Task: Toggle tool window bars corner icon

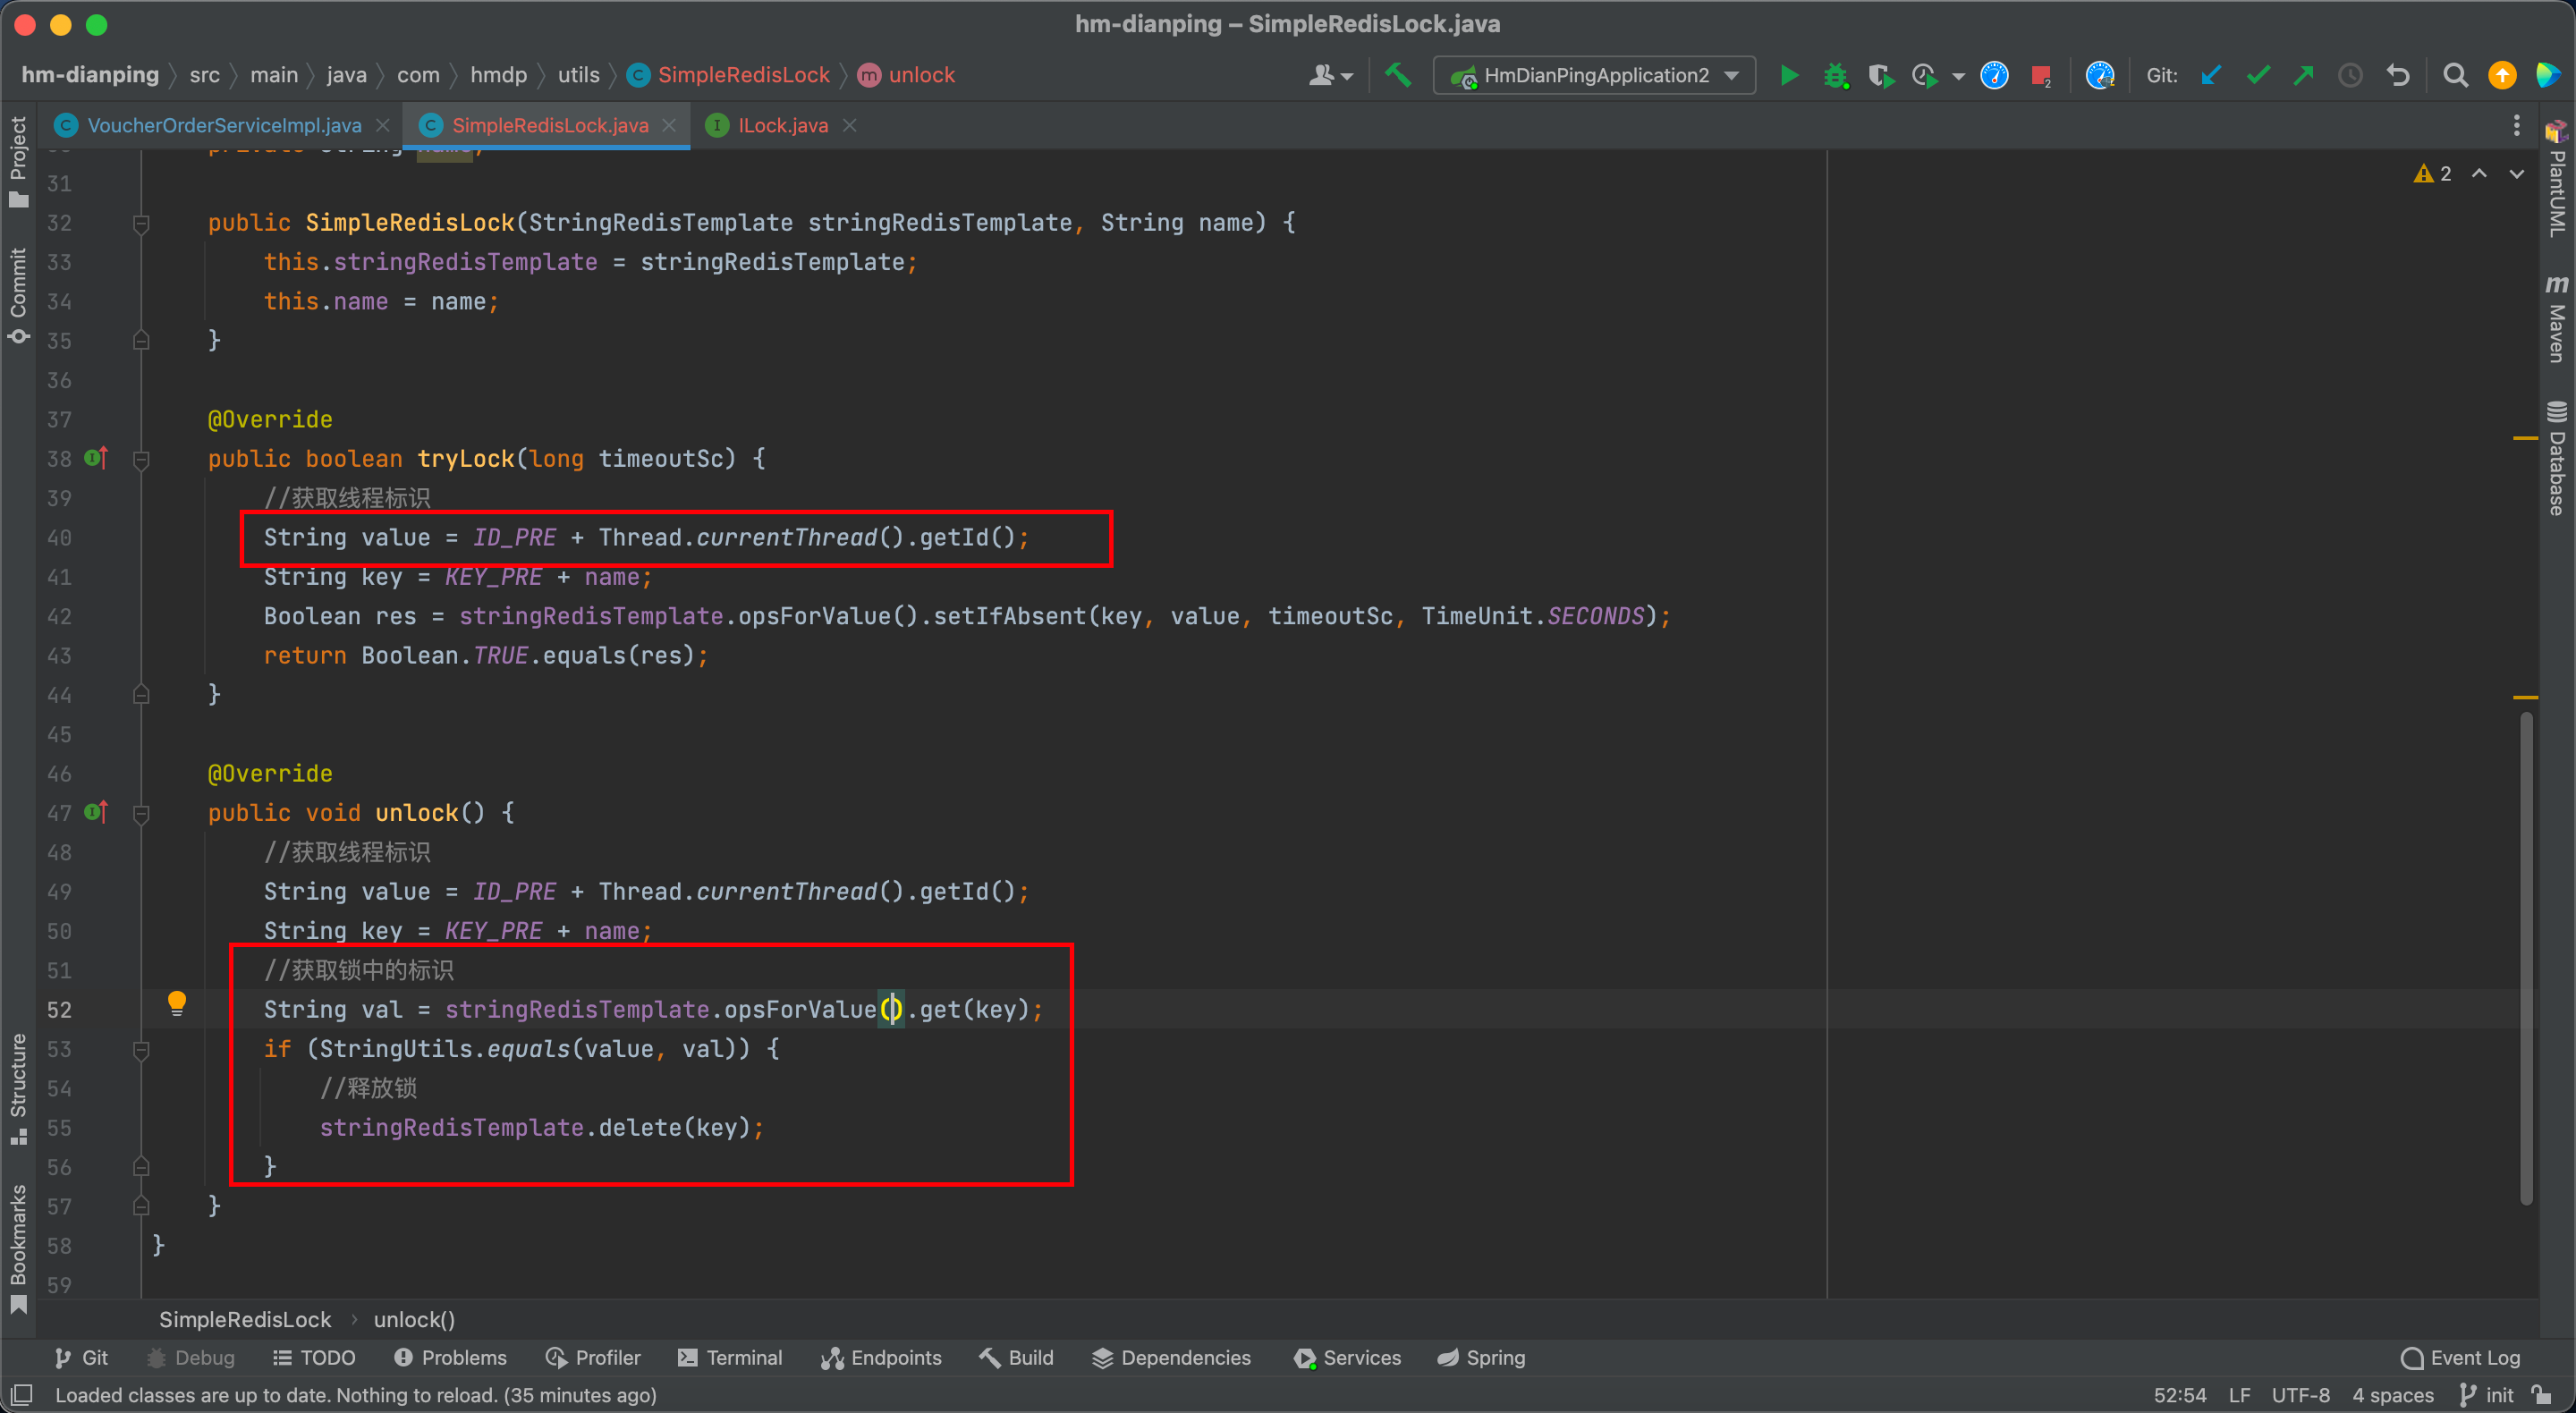Action: tap(21, 1394)
